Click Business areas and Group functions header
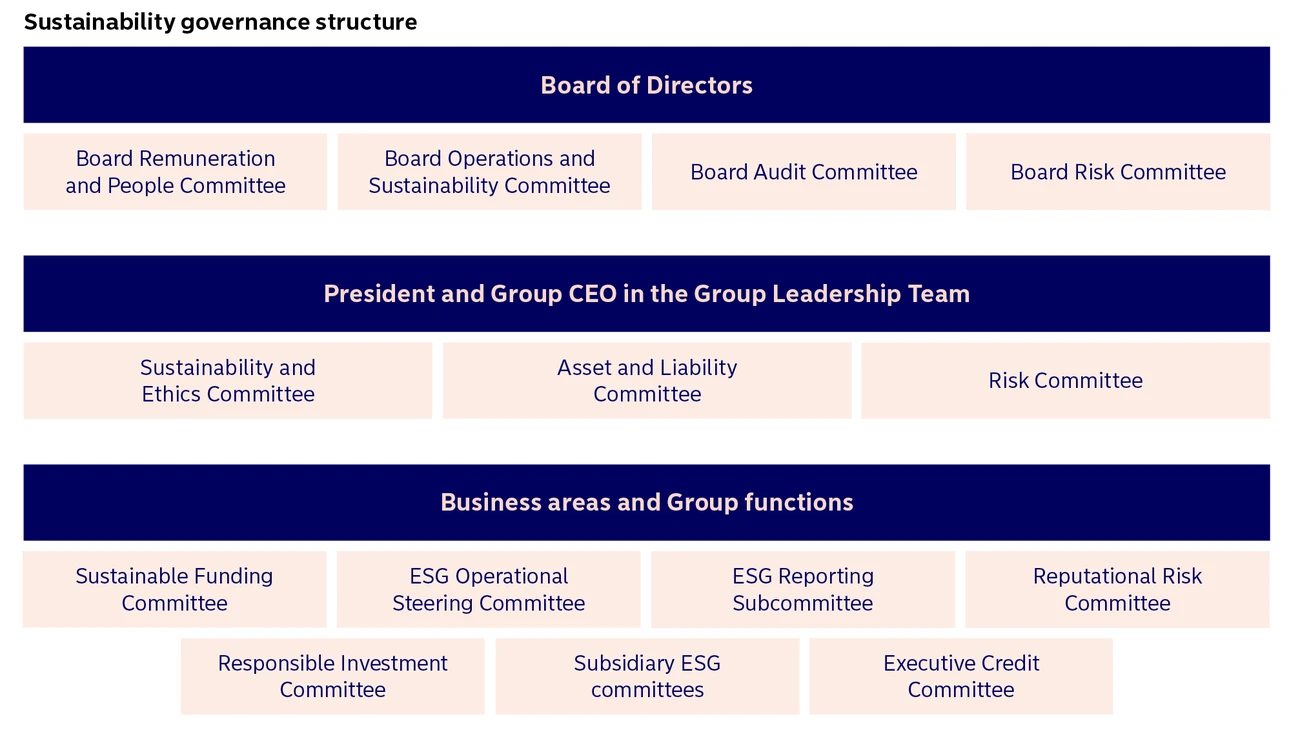 646,502
